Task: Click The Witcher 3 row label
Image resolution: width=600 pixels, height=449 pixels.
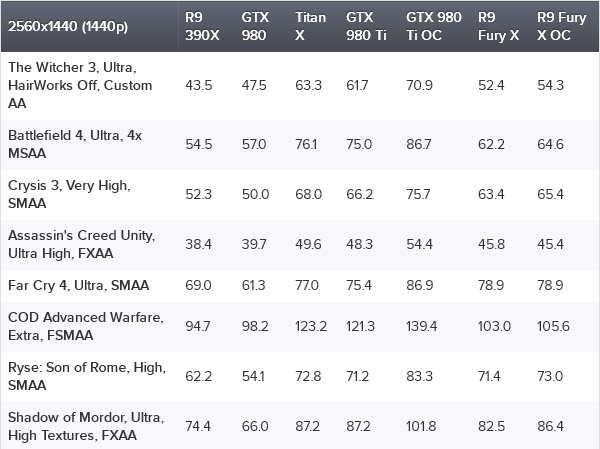Action: point(80,85)
